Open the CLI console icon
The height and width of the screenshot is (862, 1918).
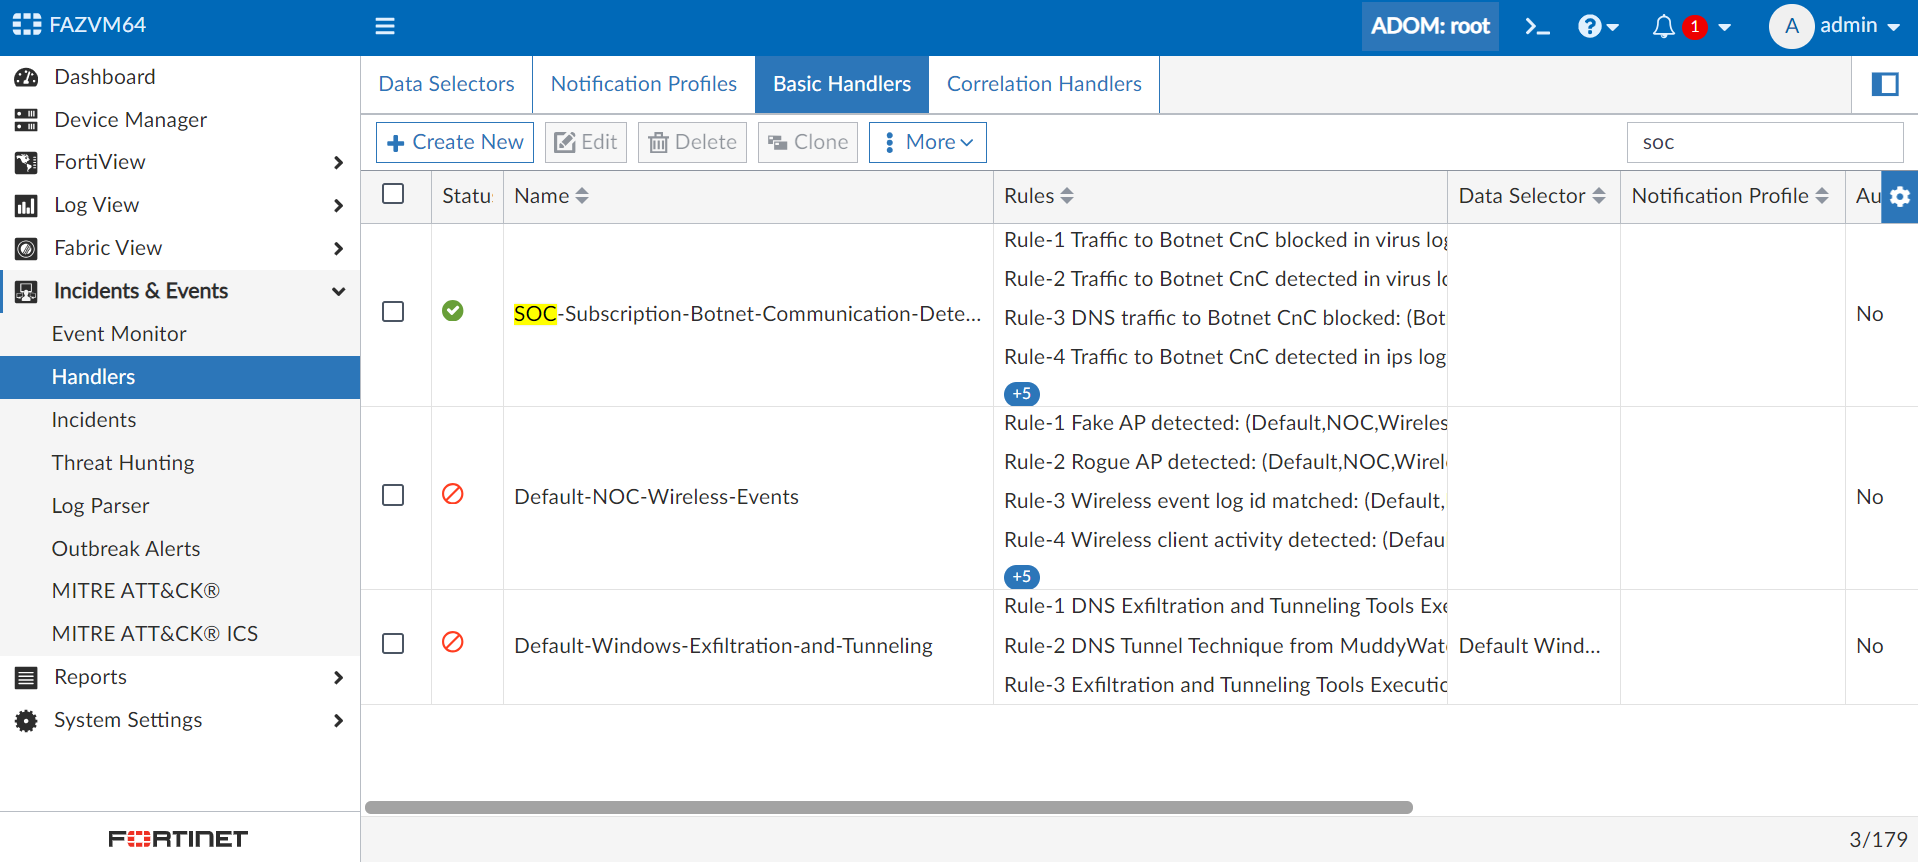click(1537, 27)
